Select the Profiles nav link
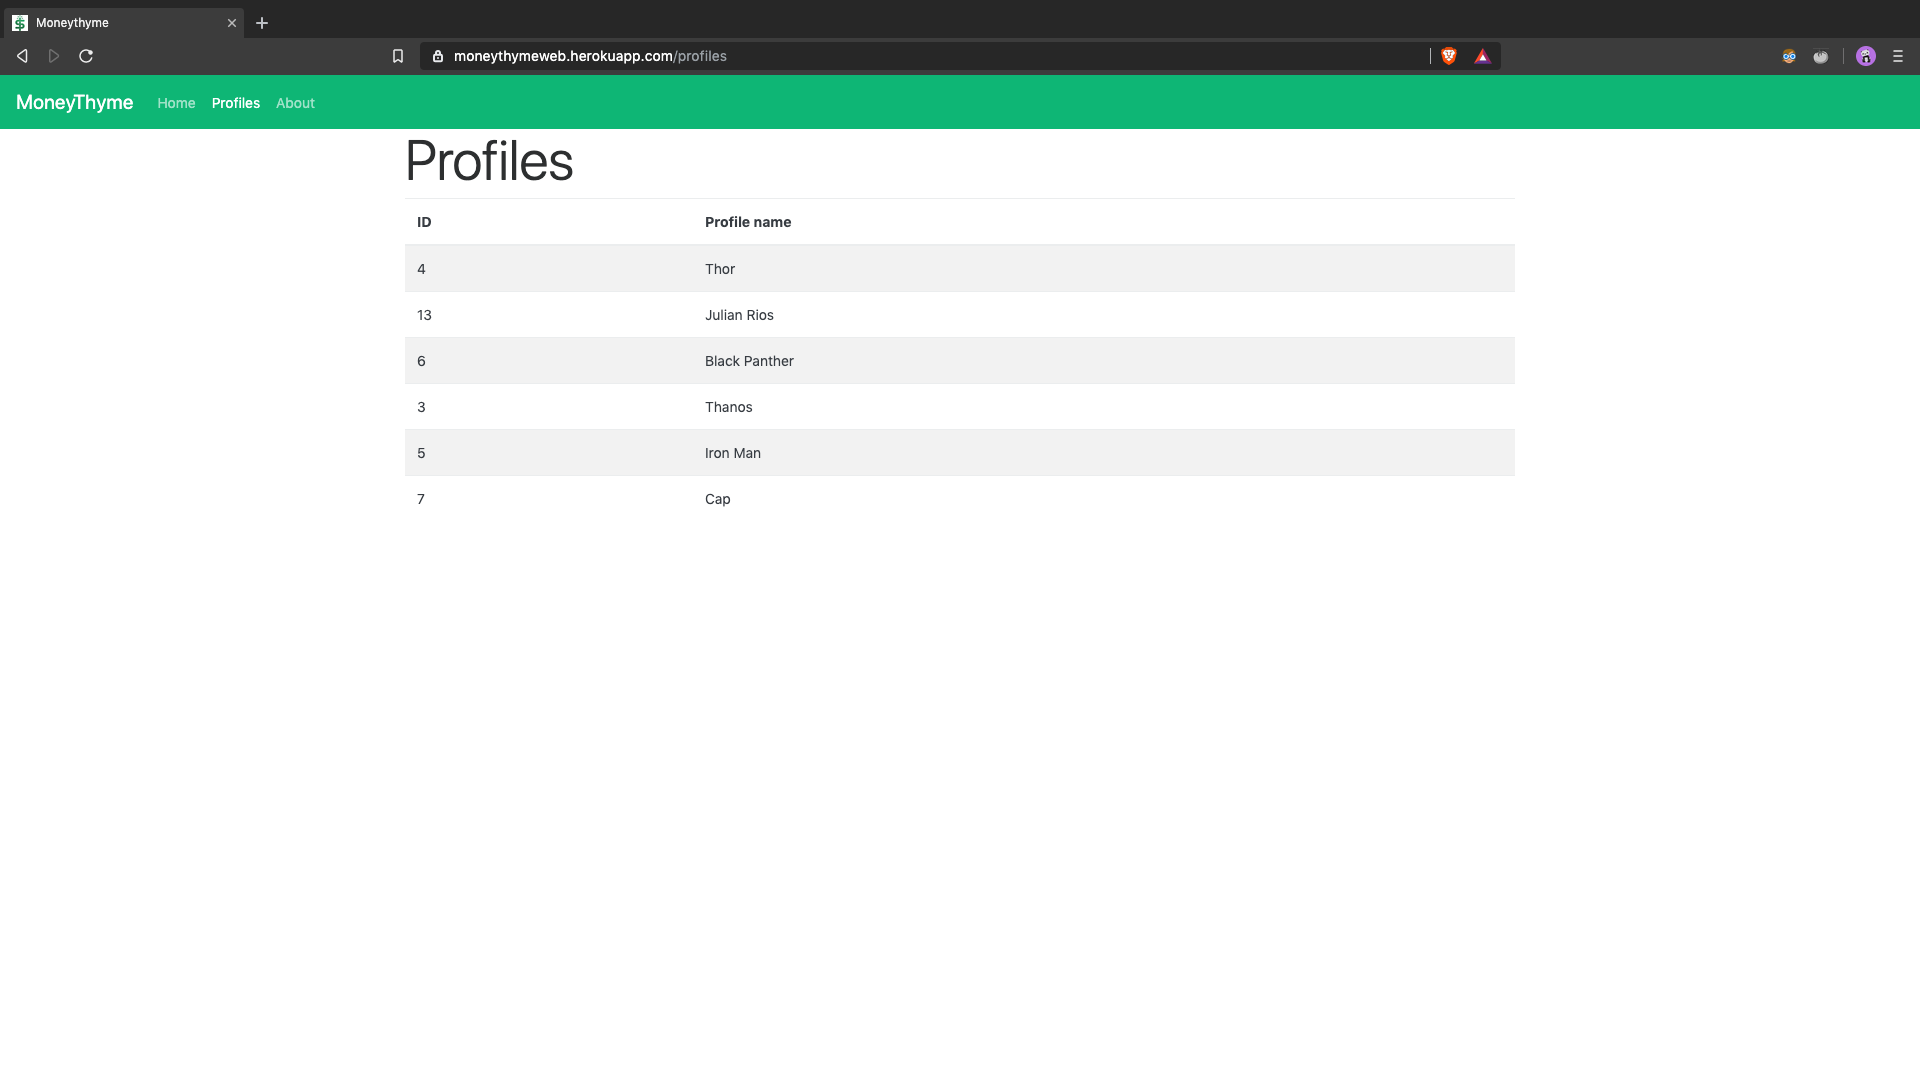Viewport: 1920px width, 1080px height. click(x=236, y=103)
